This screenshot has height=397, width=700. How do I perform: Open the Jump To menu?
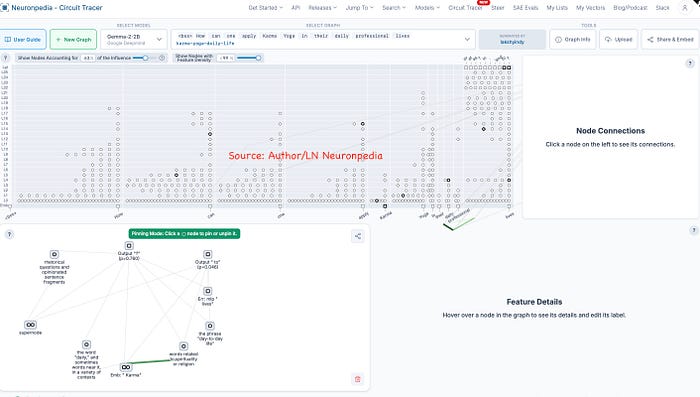click(359, 8)
